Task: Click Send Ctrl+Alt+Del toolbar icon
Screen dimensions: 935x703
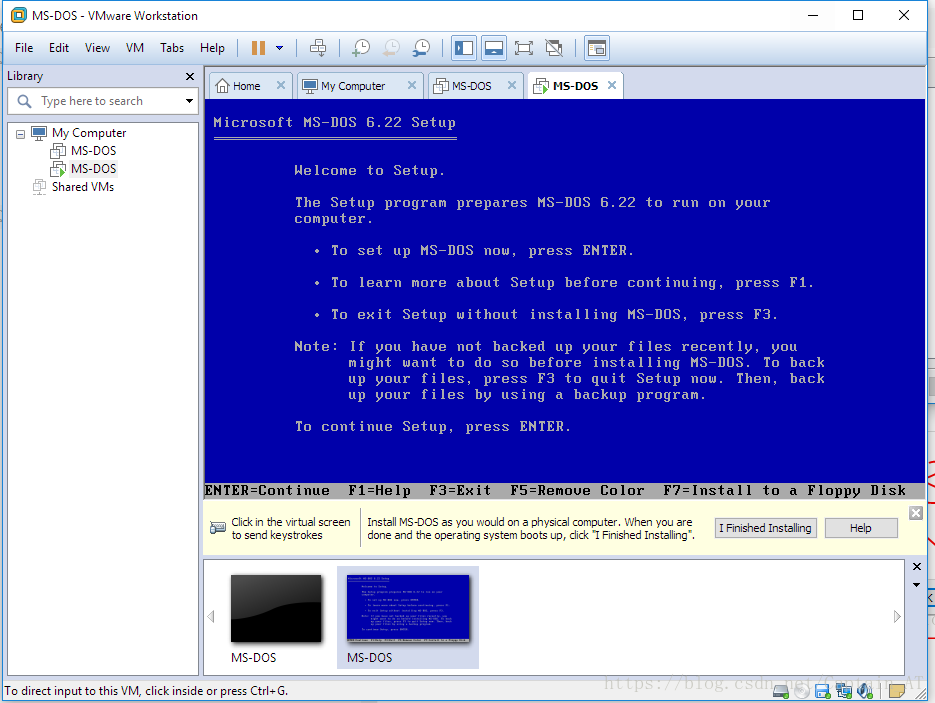Action: click(318, 48)
